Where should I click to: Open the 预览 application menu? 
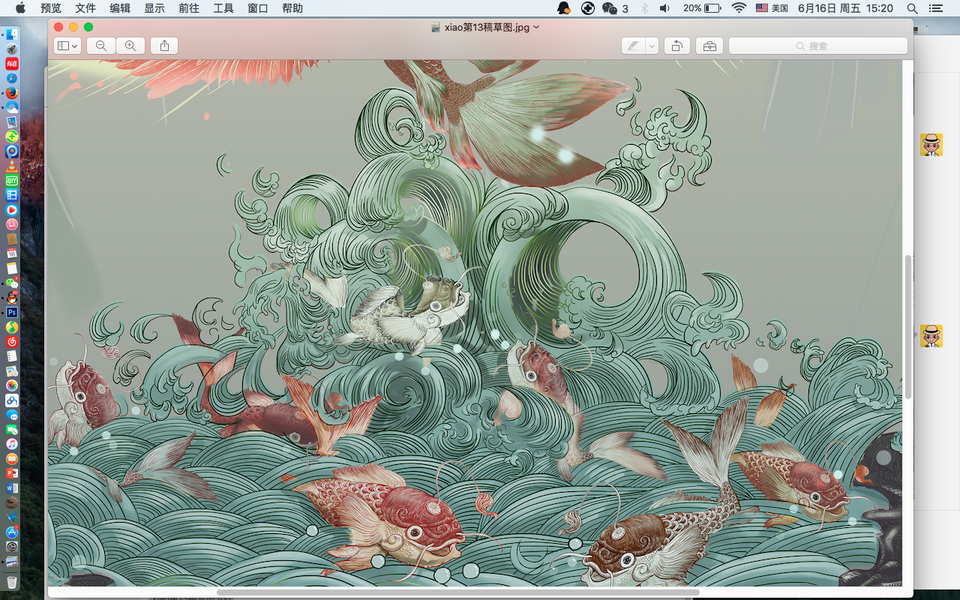point(51,8)
